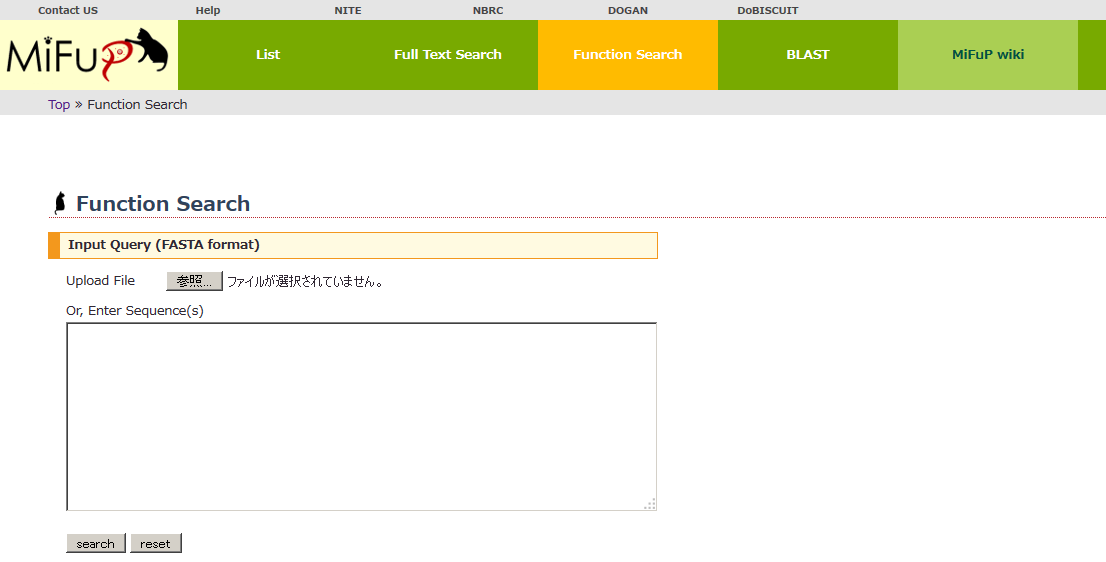Click the text area resize handle
Screen dimensions: 1106x562
point(650,504)
